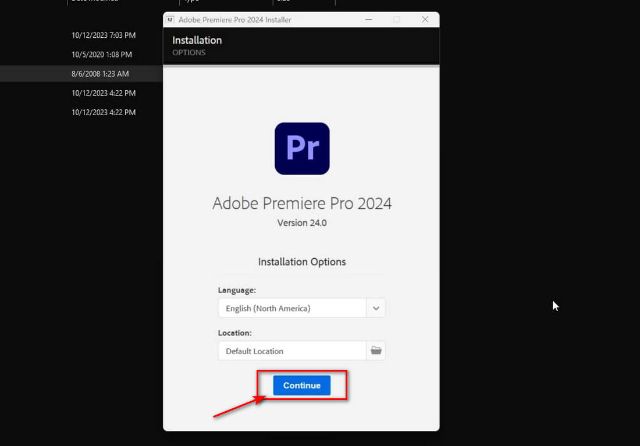640x446 pixels.
Task: Click the Adobe Premiere Pro 2024 heading
Action: click(302, 203)
